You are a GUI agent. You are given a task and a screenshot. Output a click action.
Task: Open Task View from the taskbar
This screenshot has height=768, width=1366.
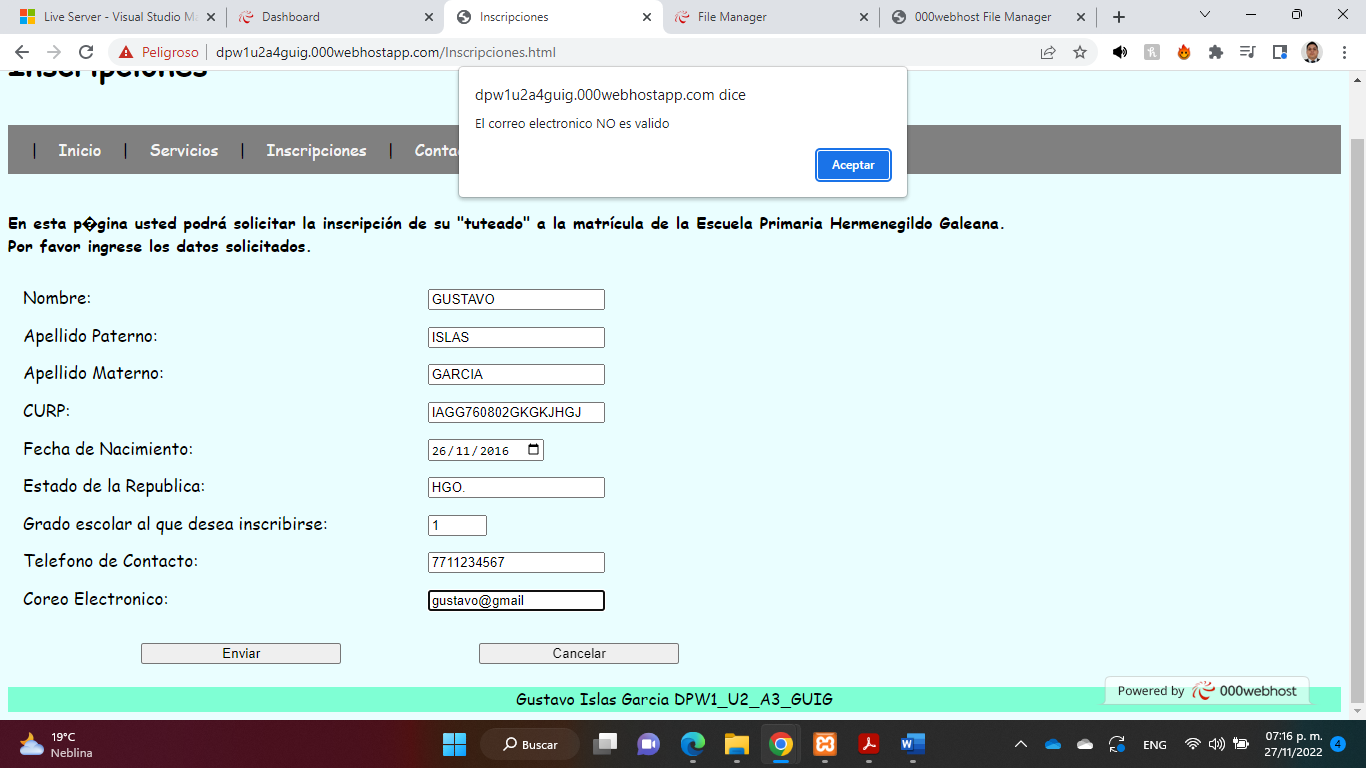tap(605, 744)
